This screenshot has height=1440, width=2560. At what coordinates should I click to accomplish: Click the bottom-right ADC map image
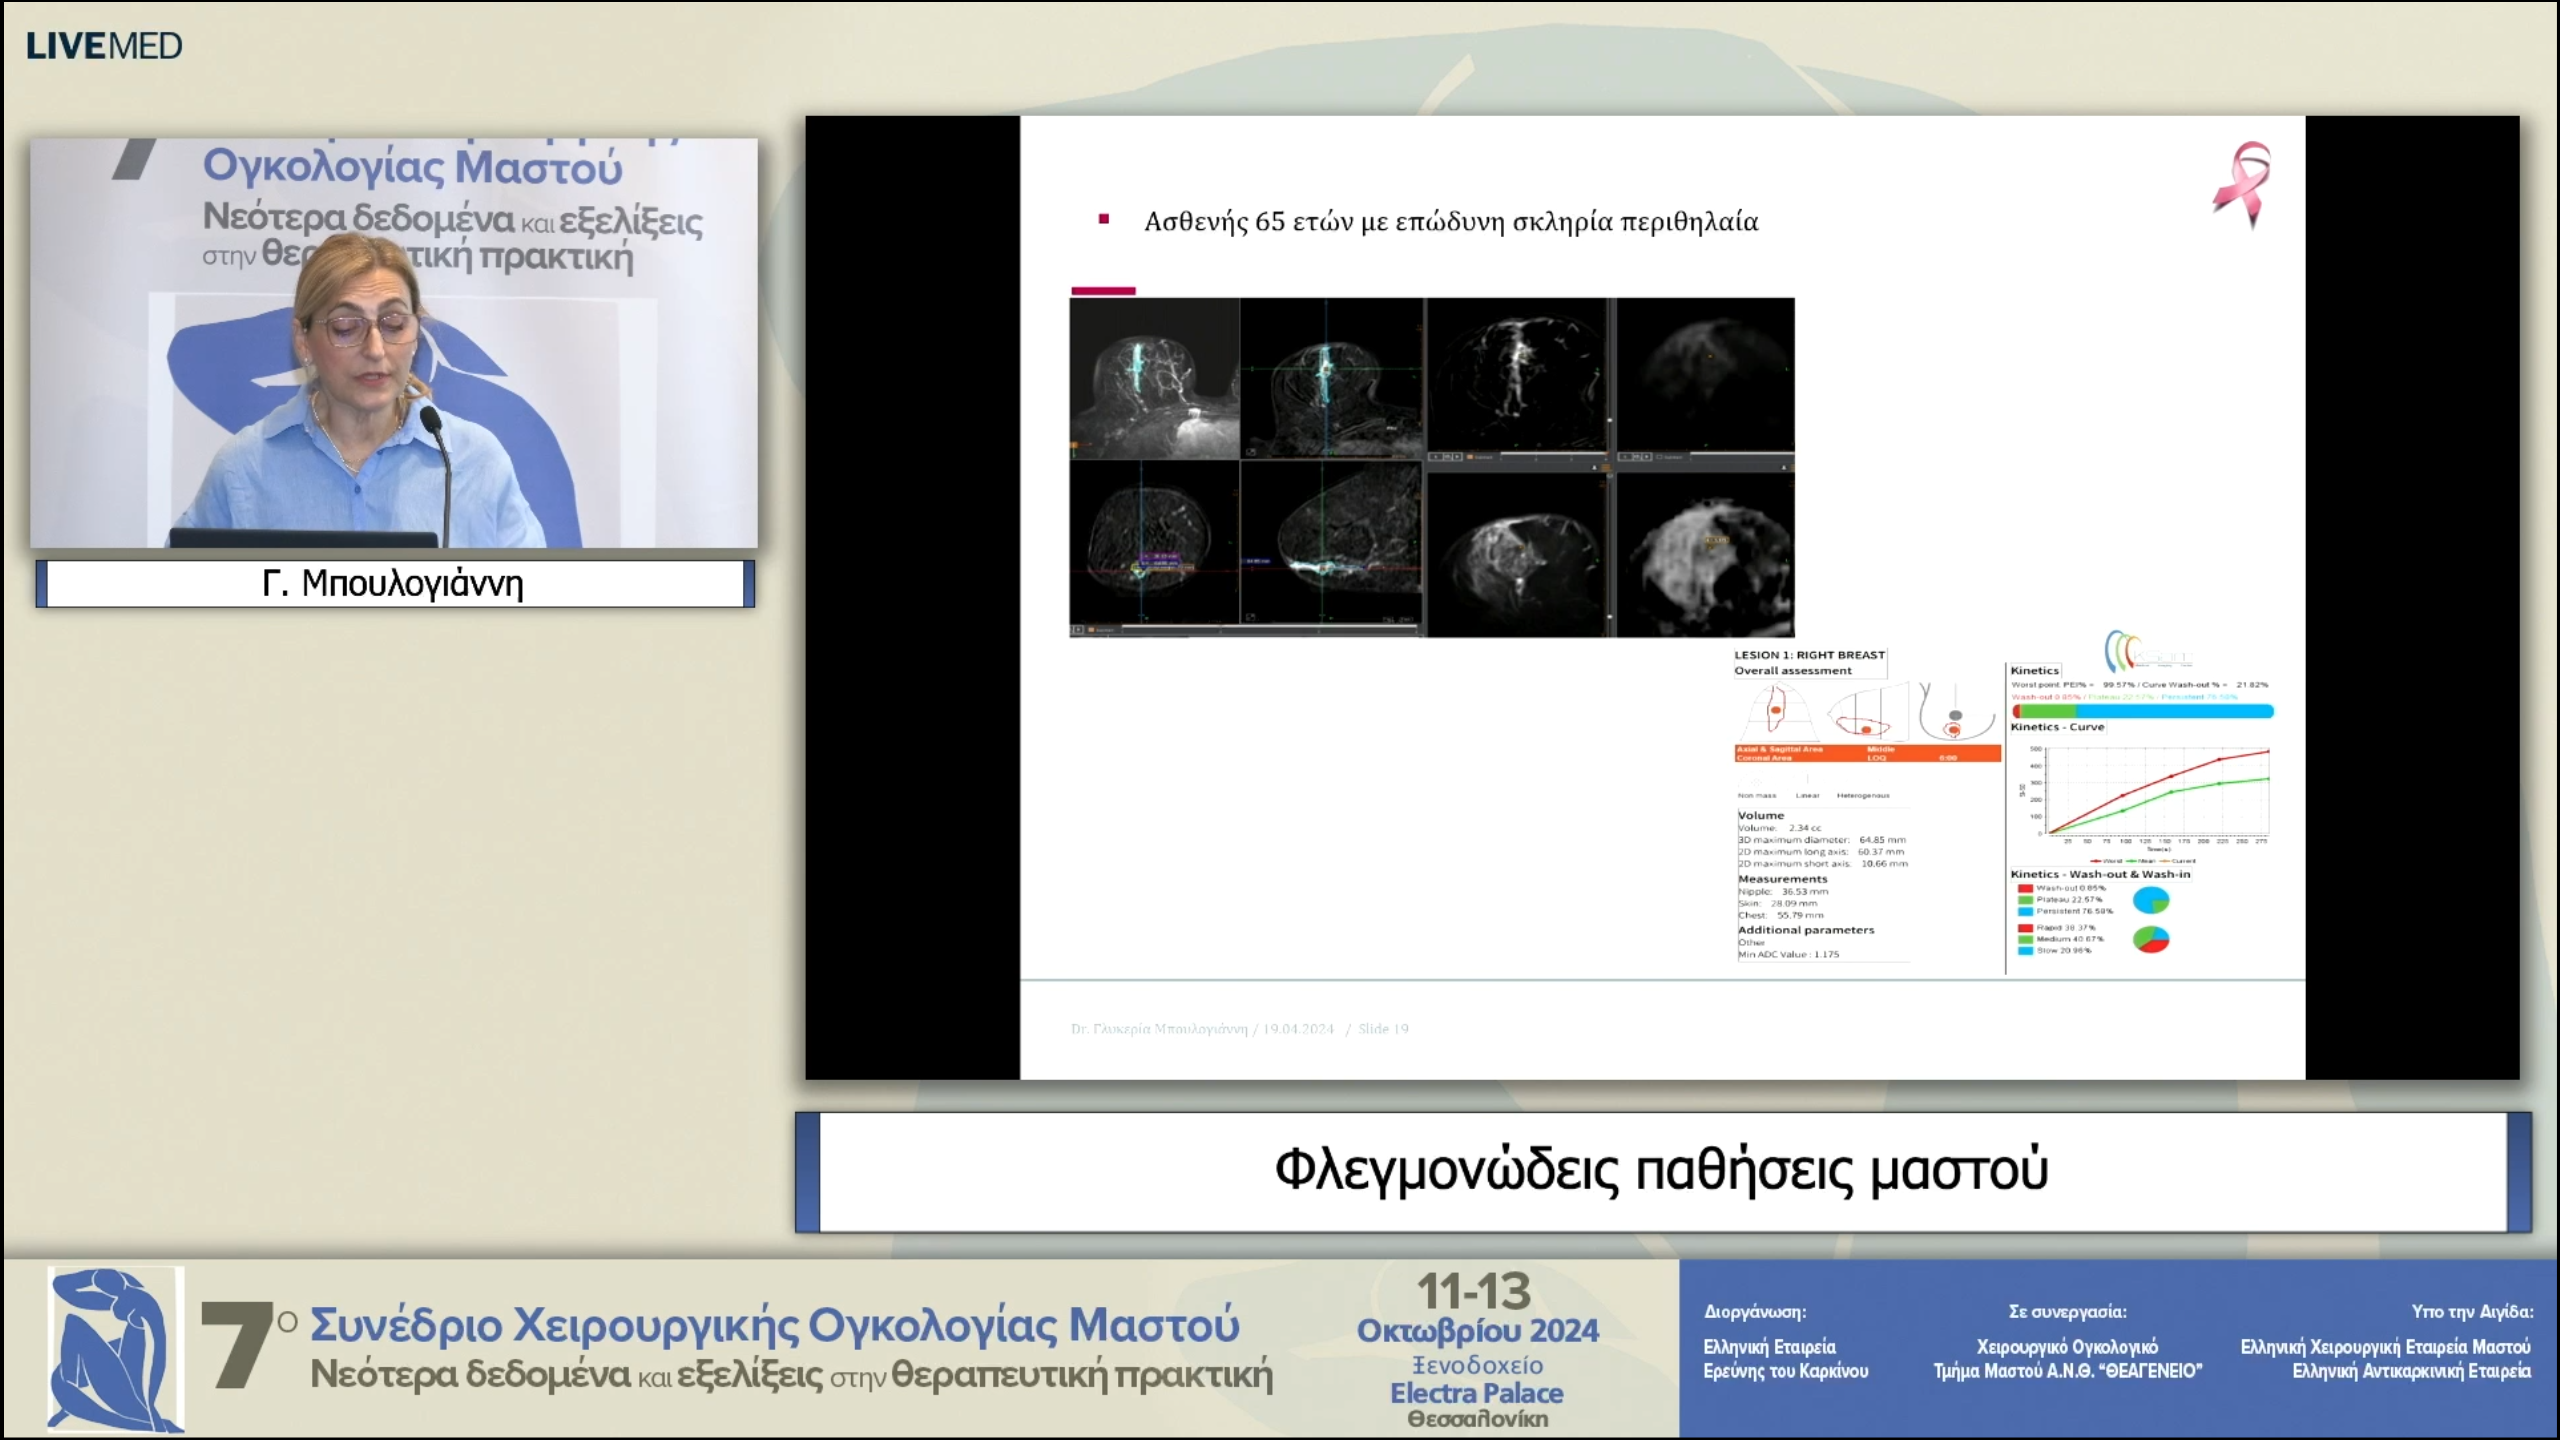coord(1704,555)
